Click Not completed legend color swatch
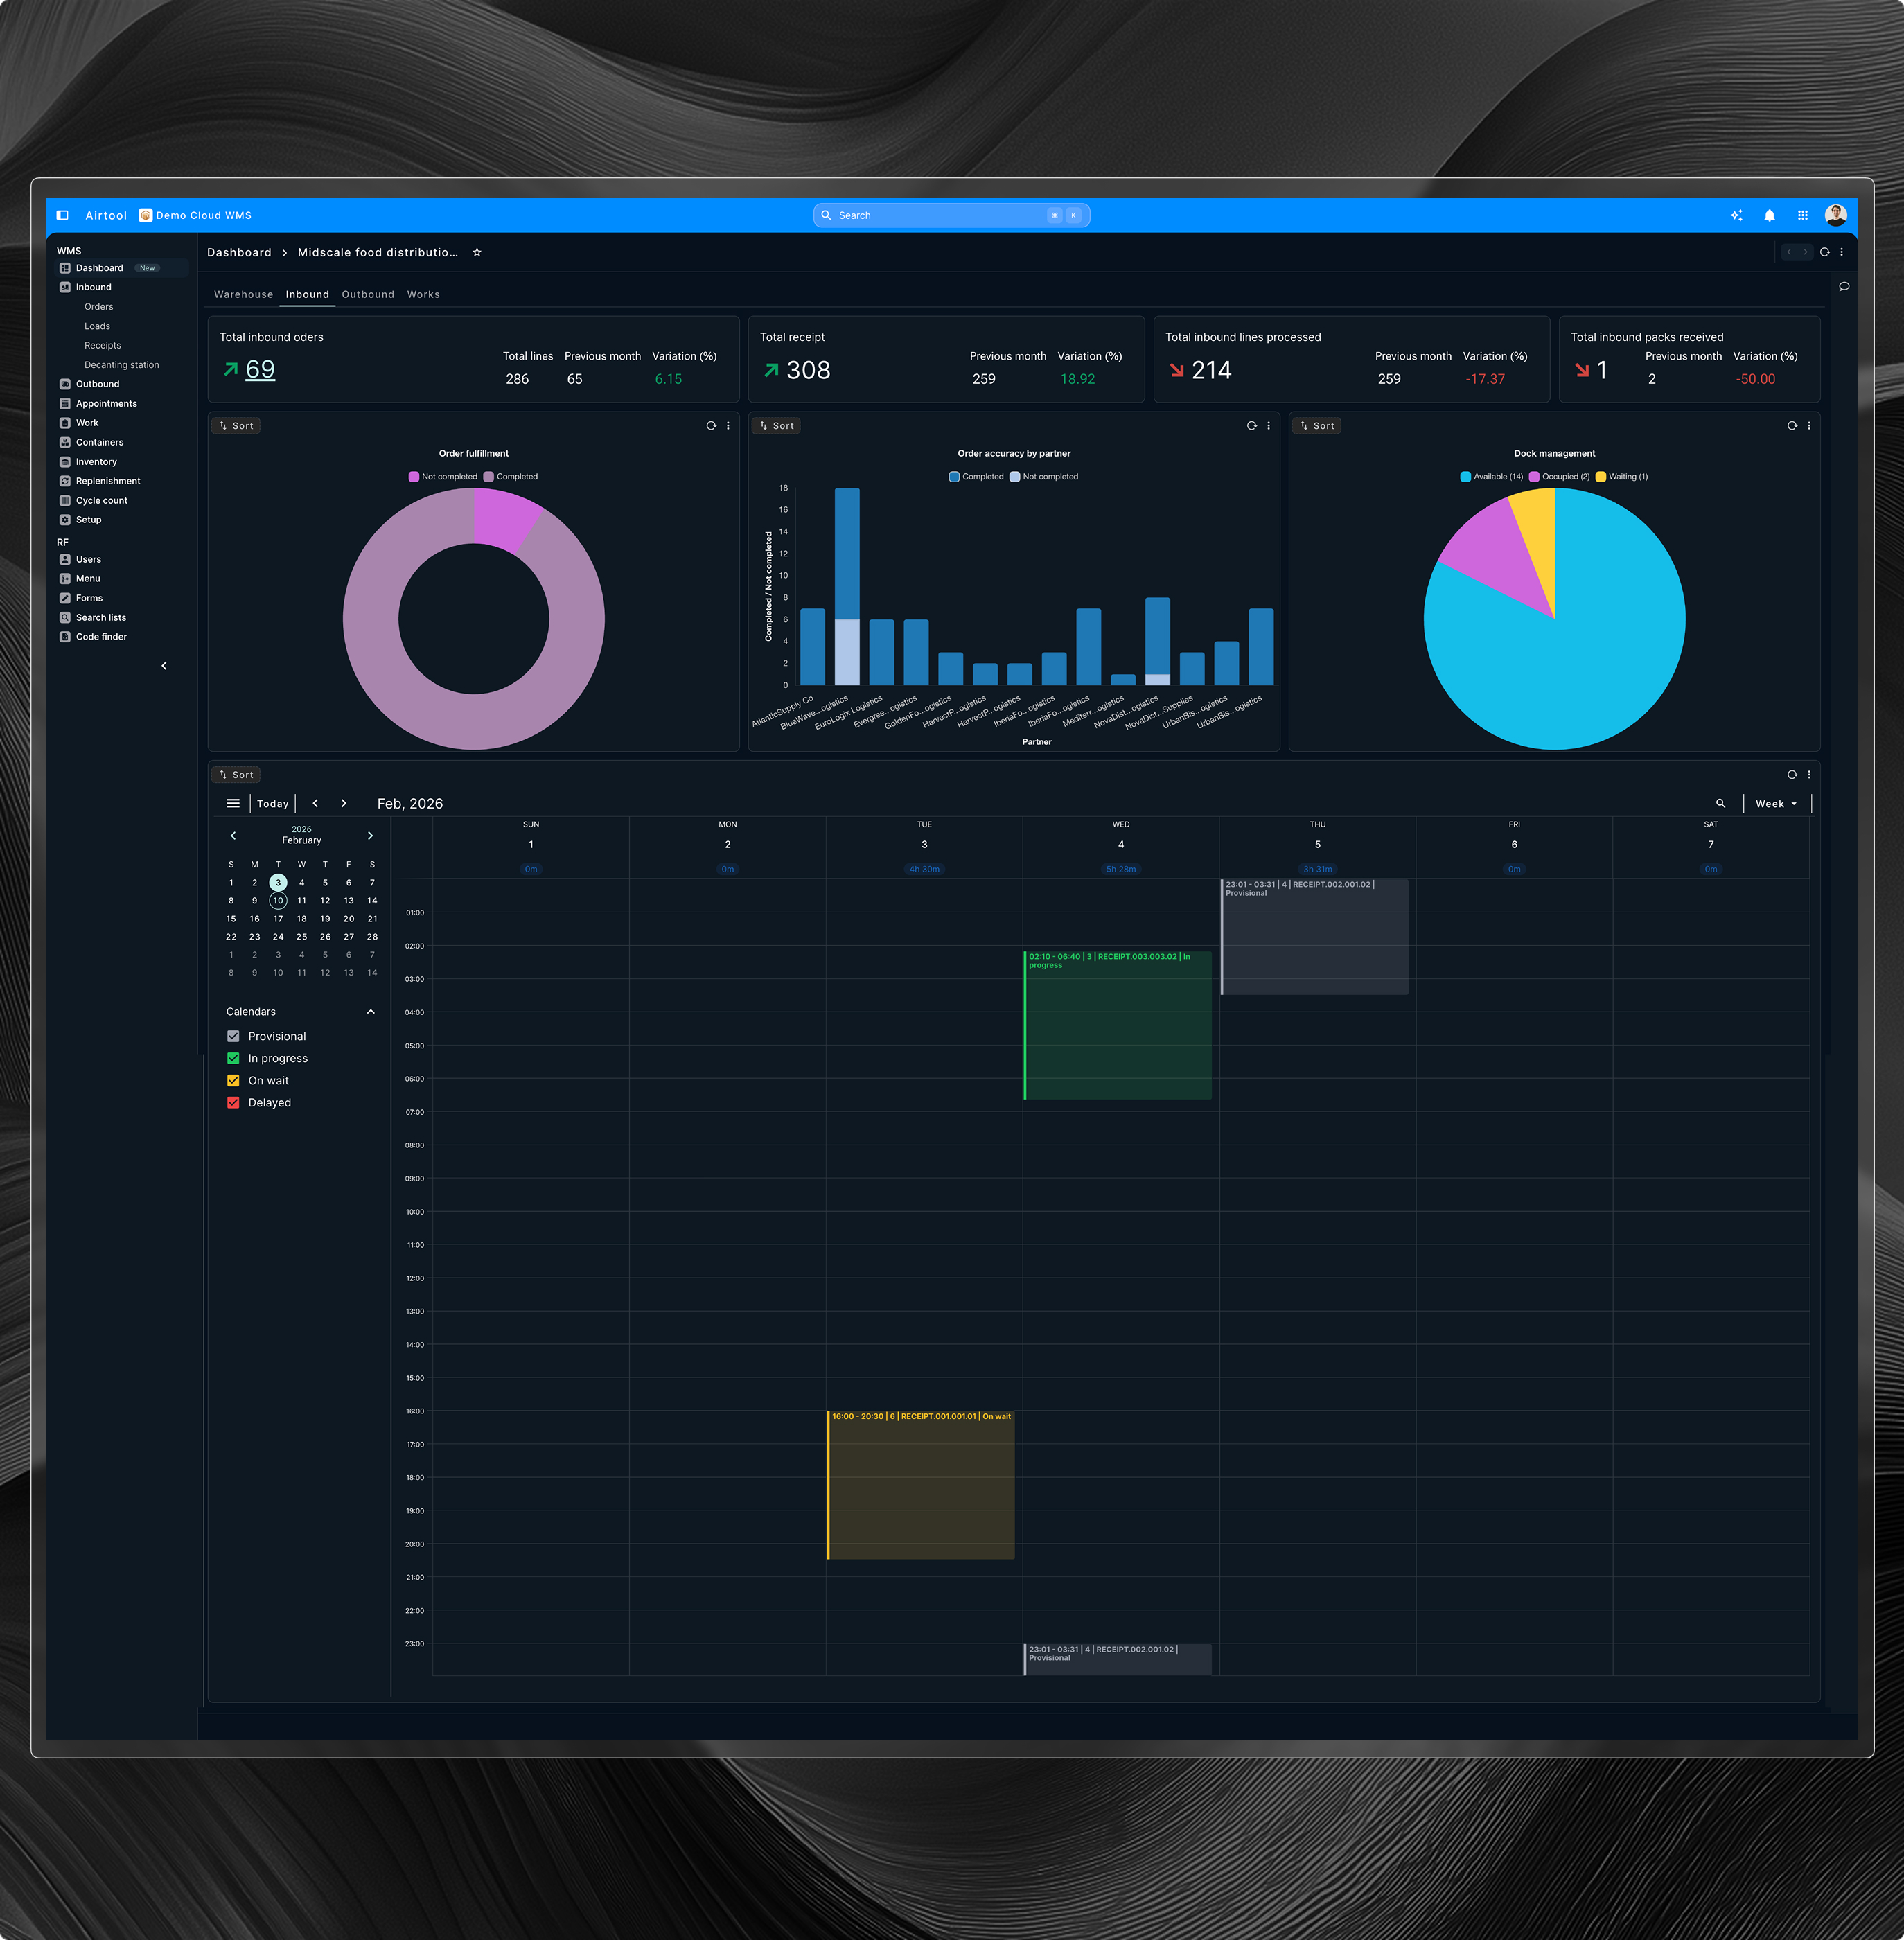The image size is (1904, 1940). click(414, 477)
